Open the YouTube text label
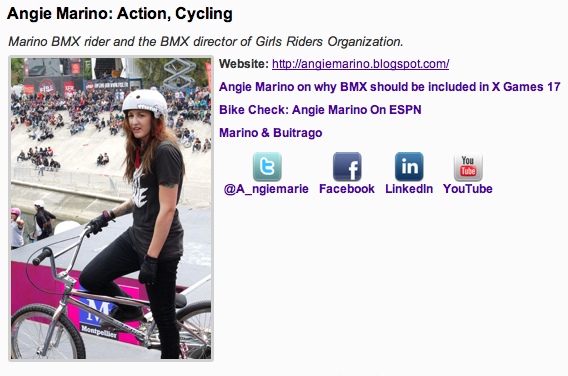568x376 pixels. pos(468,189)
